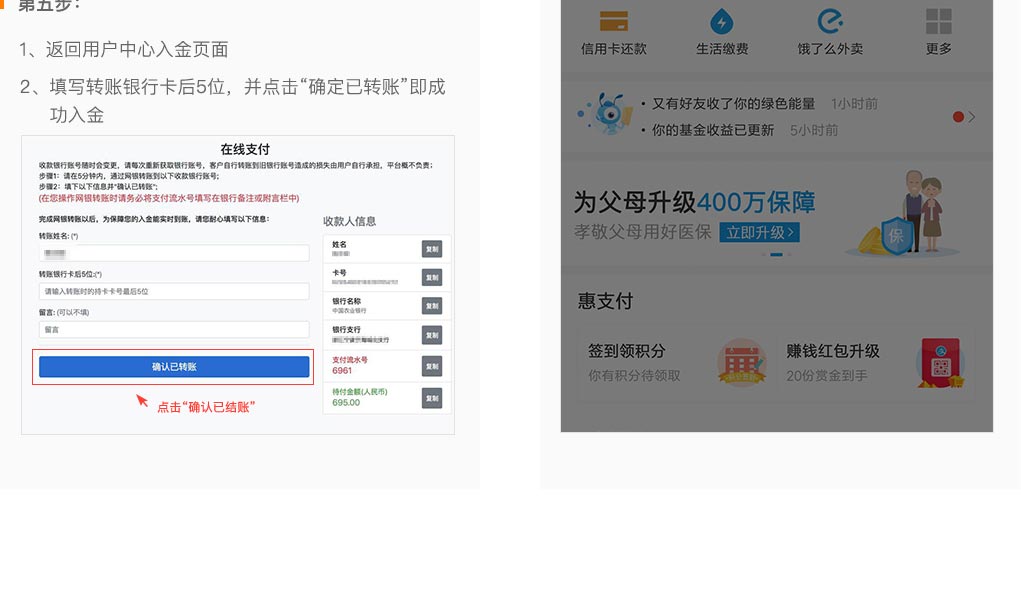1021x600 pixels.
Task: Click the 赚钱红包升级 red envelope icon
Action: [938, 362]
